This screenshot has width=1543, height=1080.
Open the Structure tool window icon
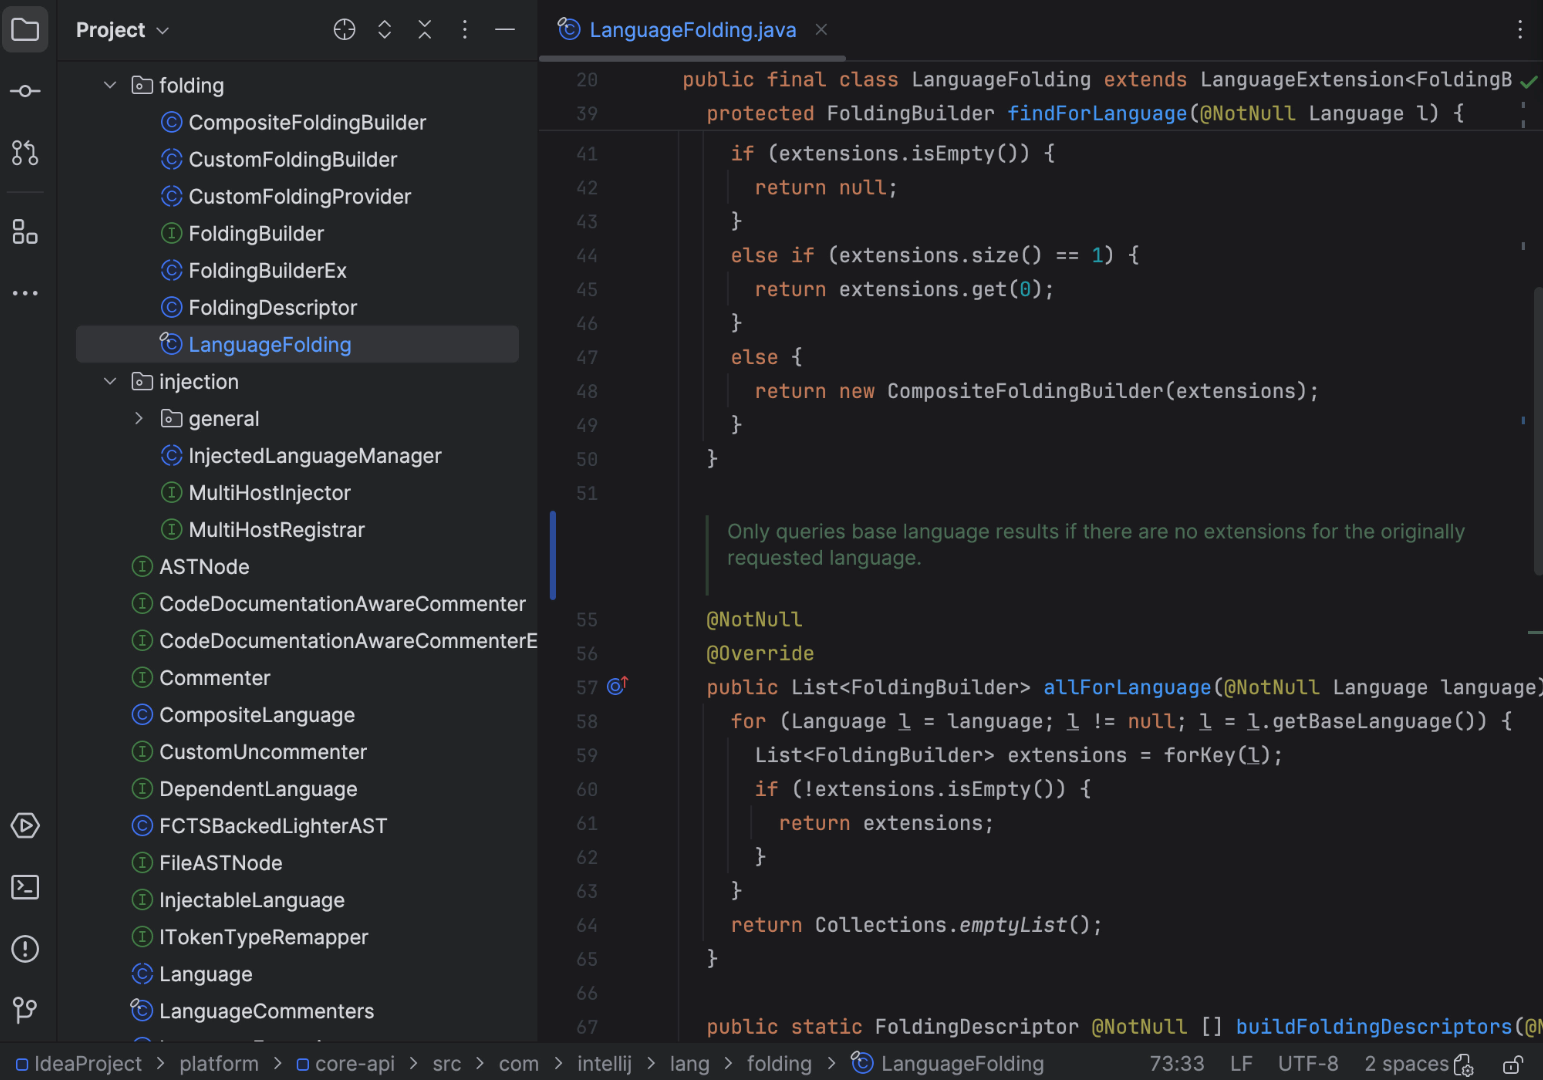click(25, 232)
